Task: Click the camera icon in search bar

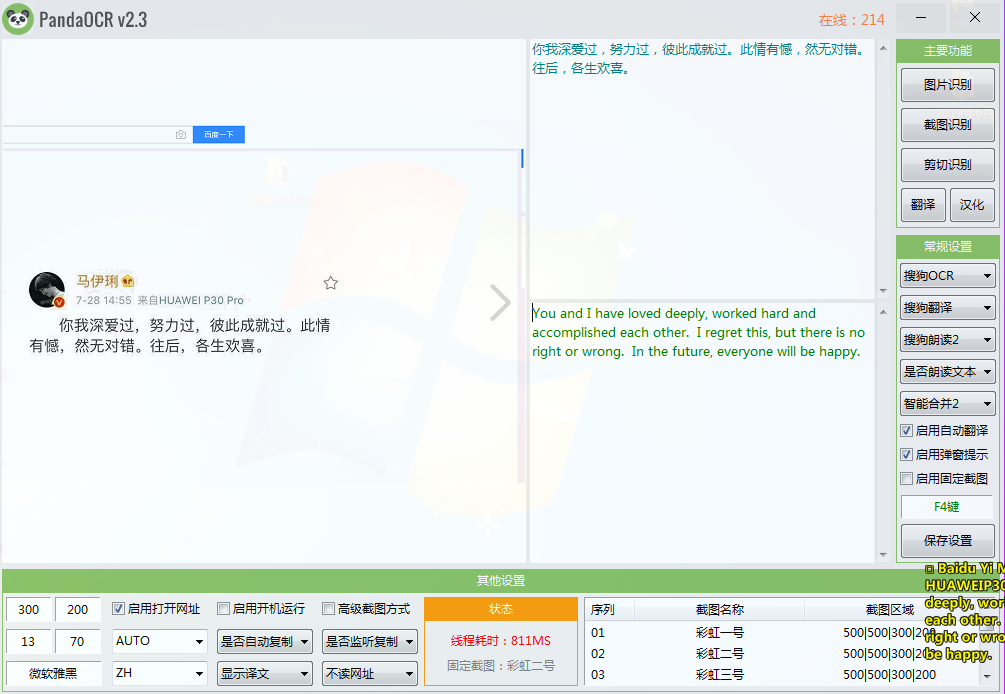Action: coord(181,135)
